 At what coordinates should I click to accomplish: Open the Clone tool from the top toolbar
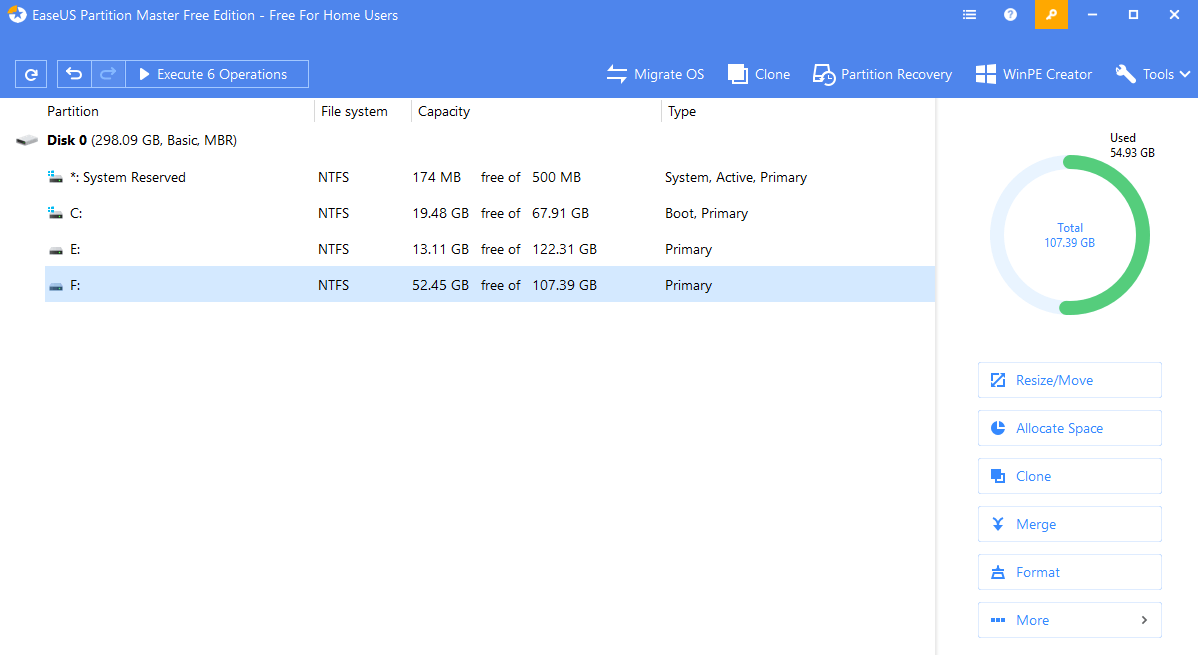pos(759,73)
